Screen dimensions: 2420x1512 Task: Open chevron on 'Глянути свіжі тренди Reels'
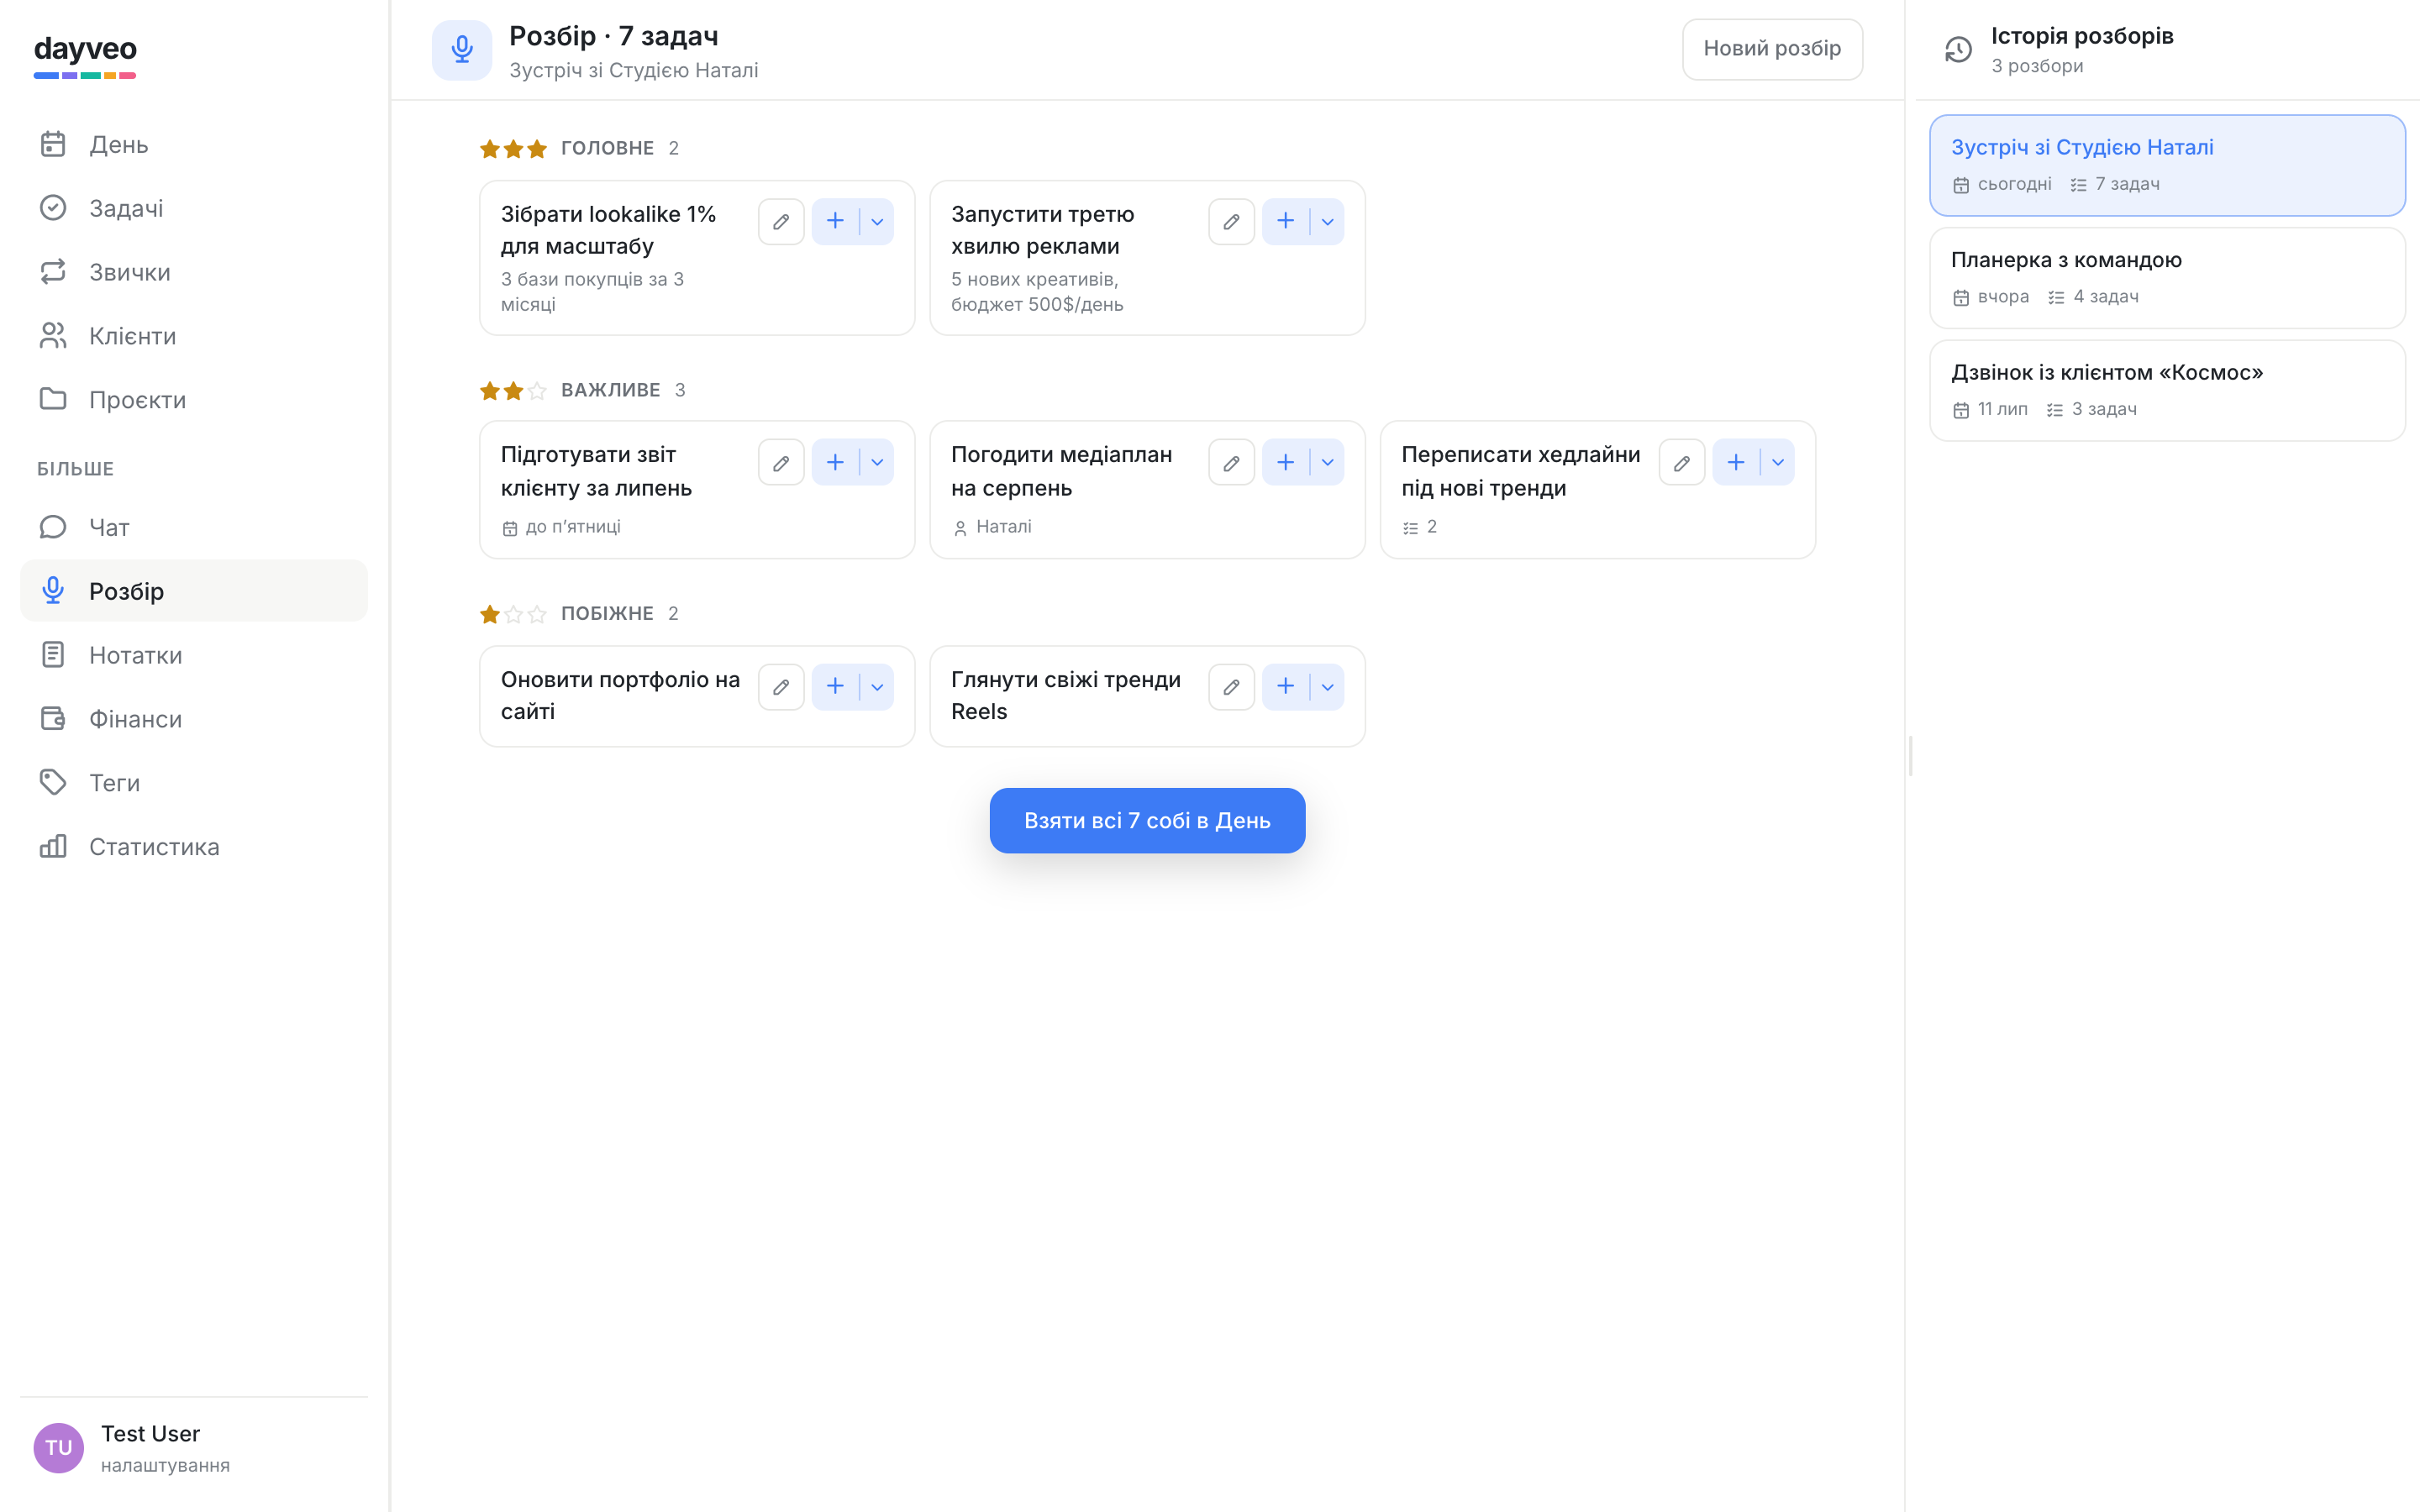coord(1327,687)
